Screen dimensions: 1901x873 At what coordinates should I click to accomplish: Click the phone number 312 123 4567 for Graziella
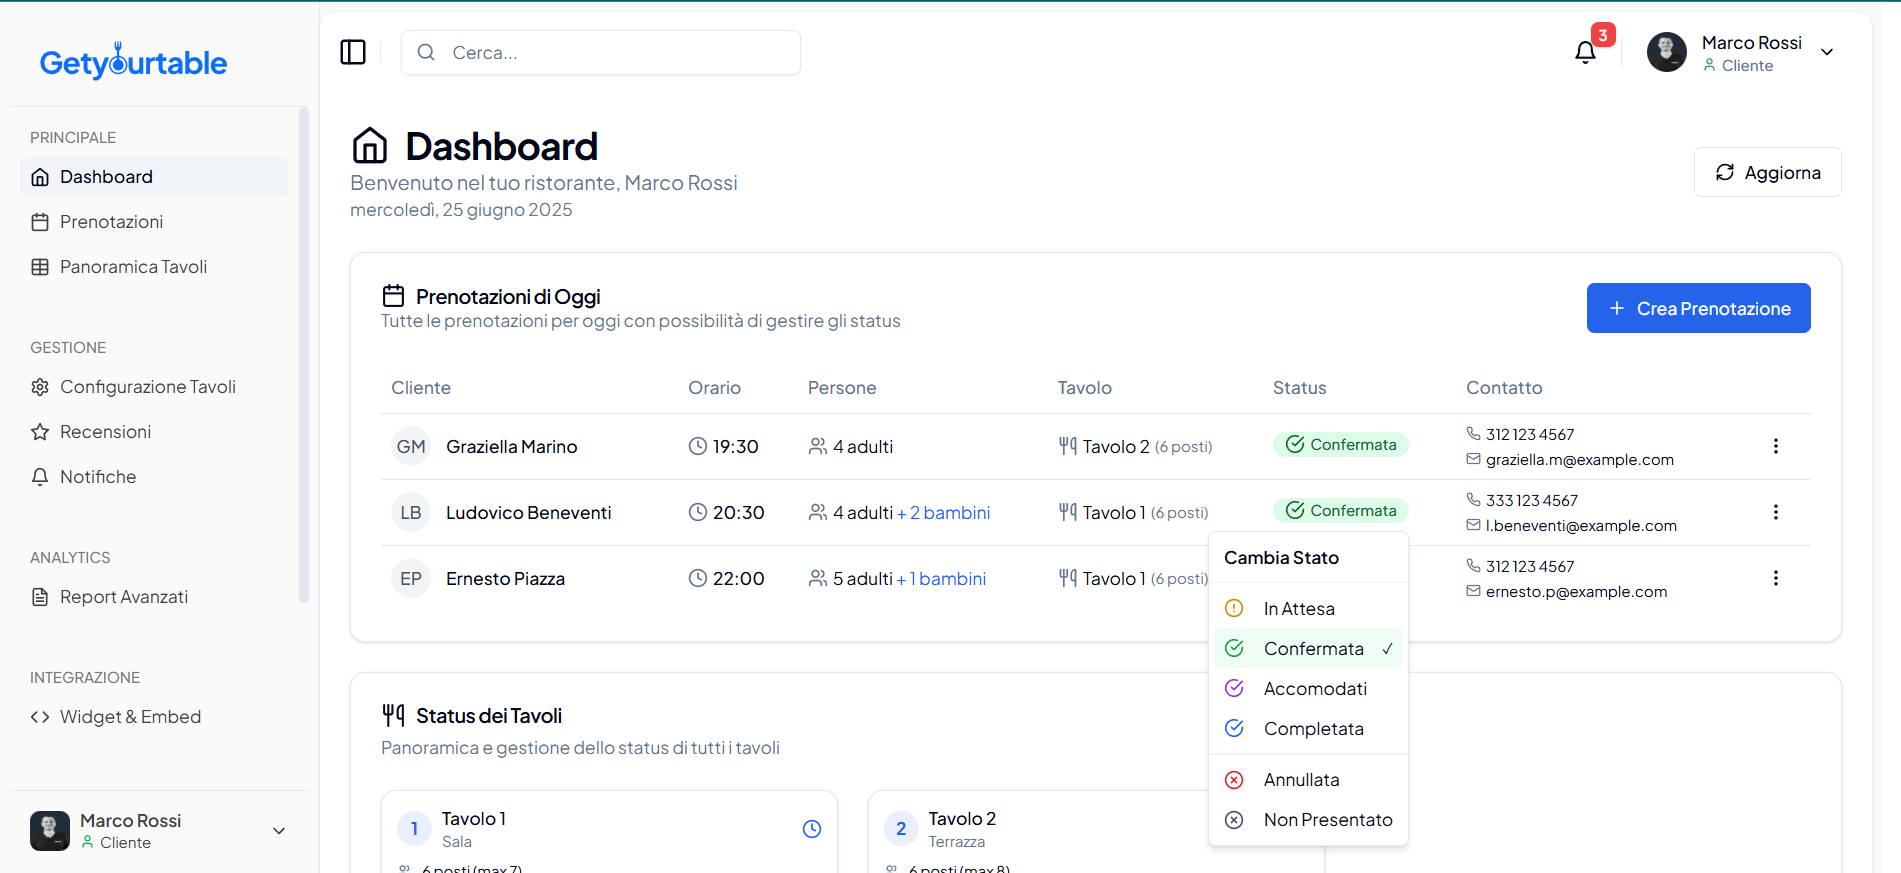click(1529, 434)
